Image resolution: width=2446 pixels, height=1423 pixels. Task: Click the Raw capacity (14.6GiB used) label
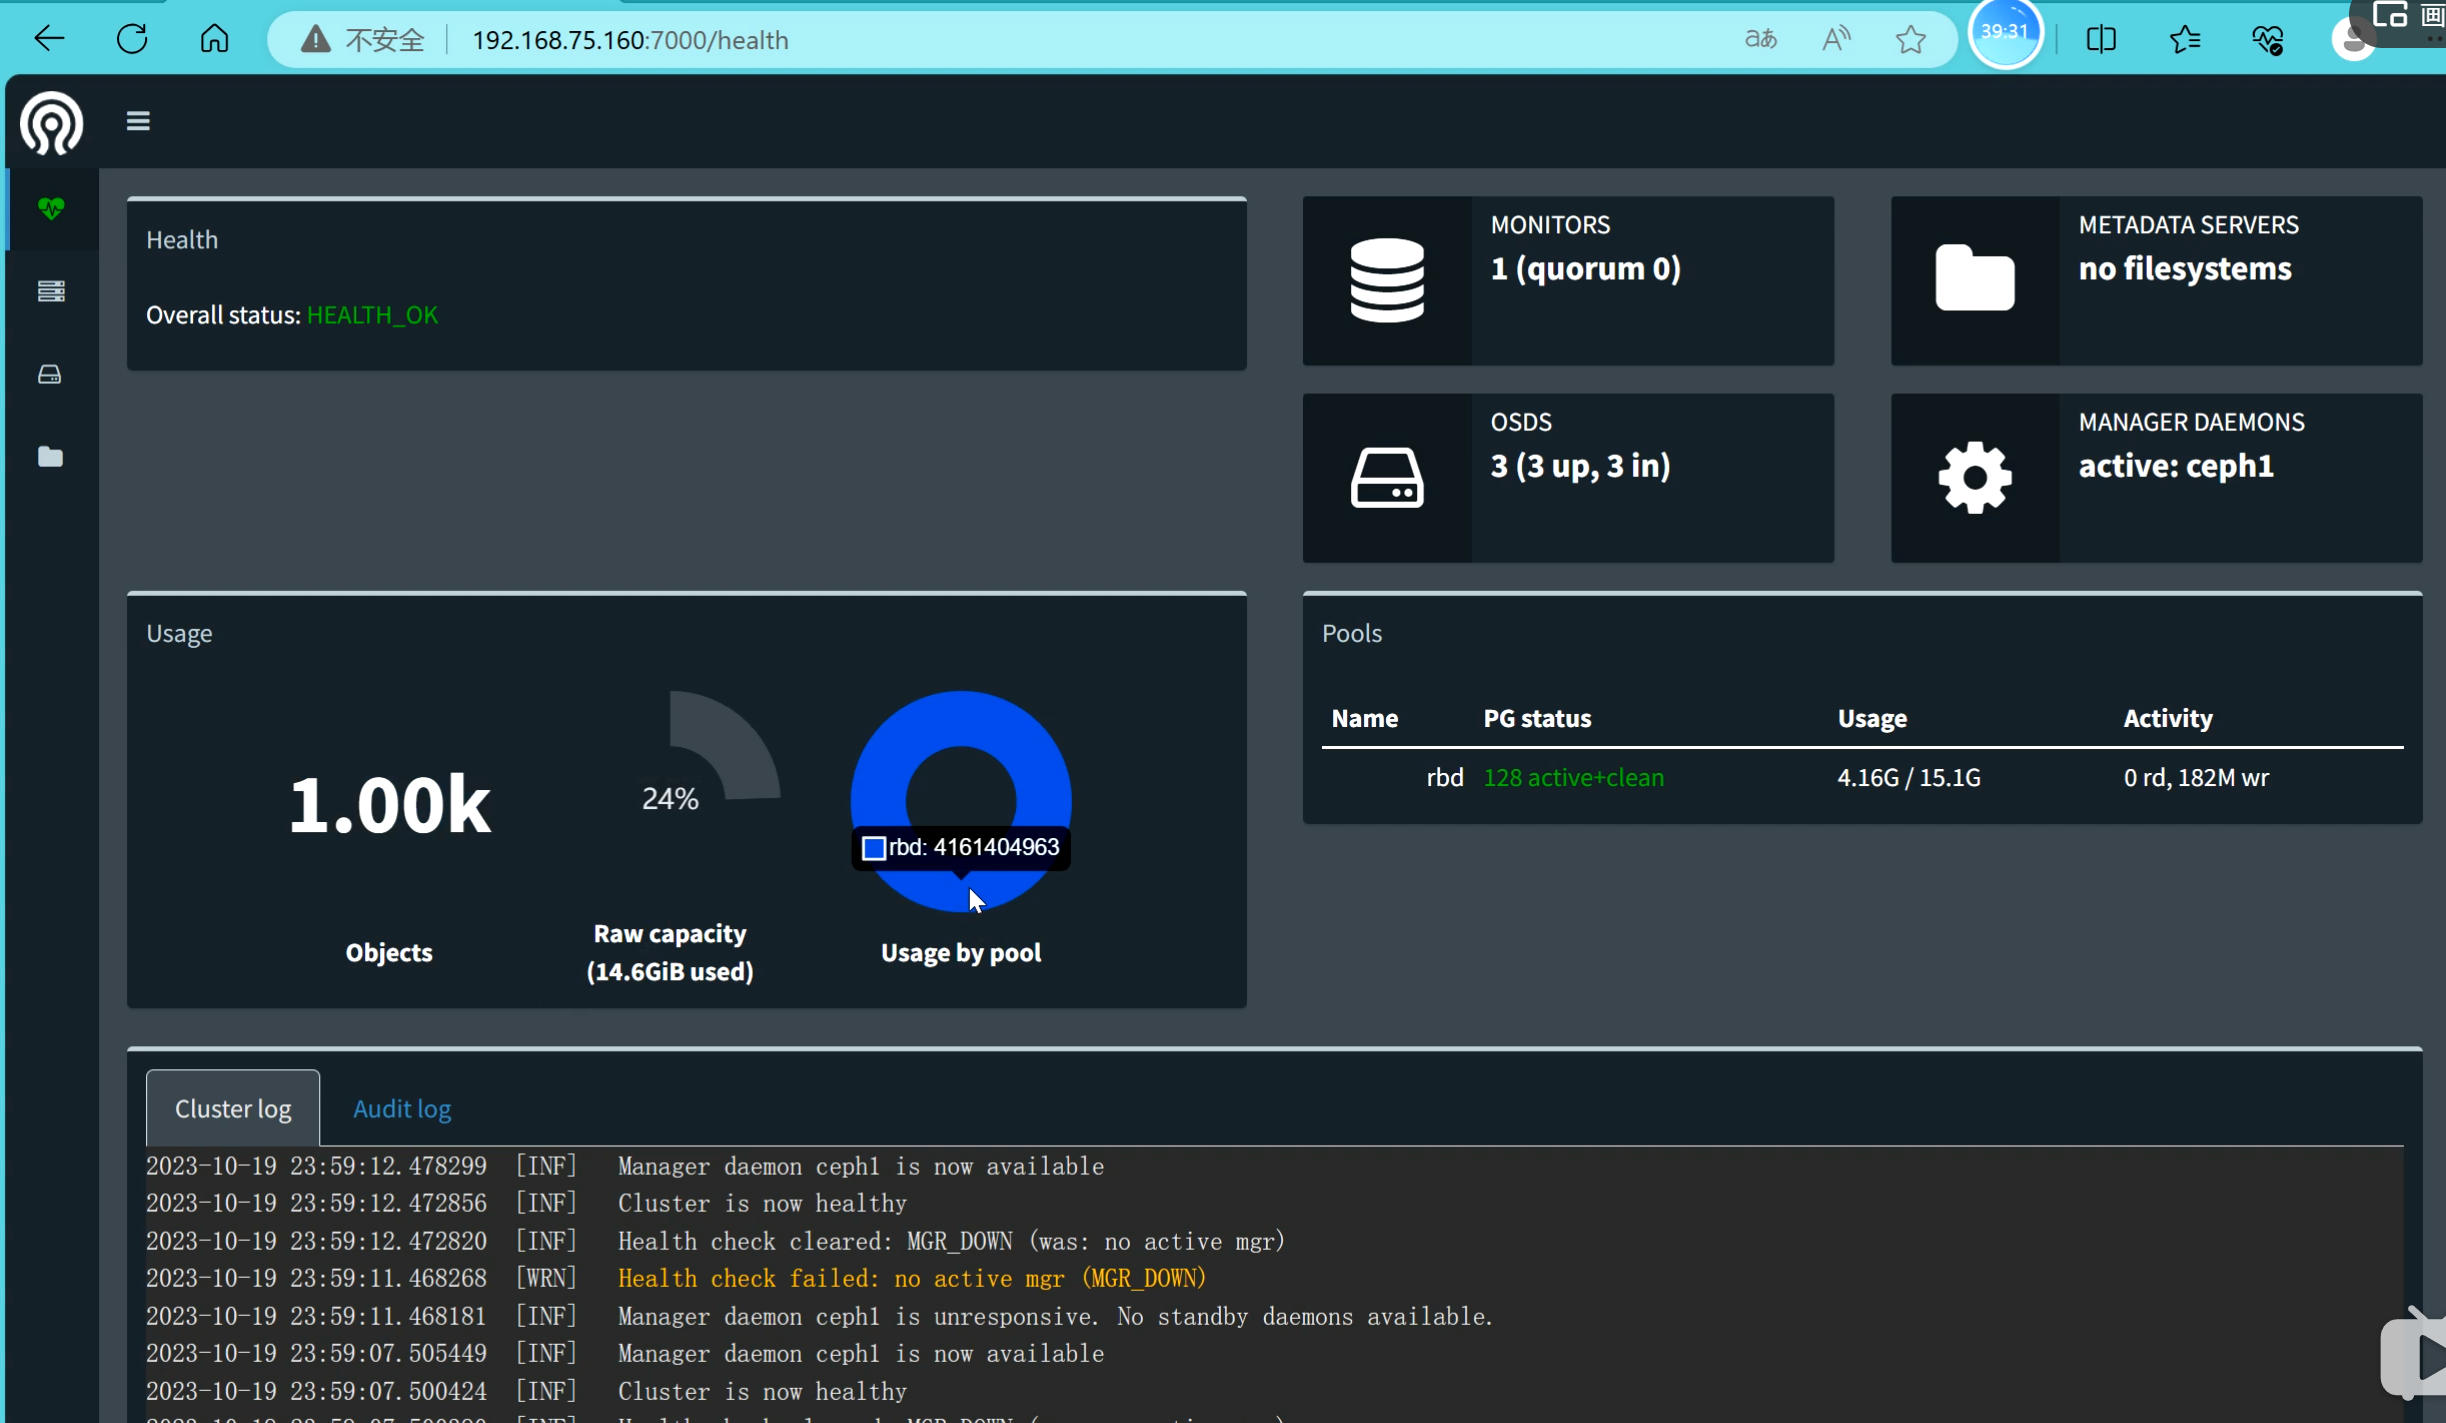click(x=670, y=952)
